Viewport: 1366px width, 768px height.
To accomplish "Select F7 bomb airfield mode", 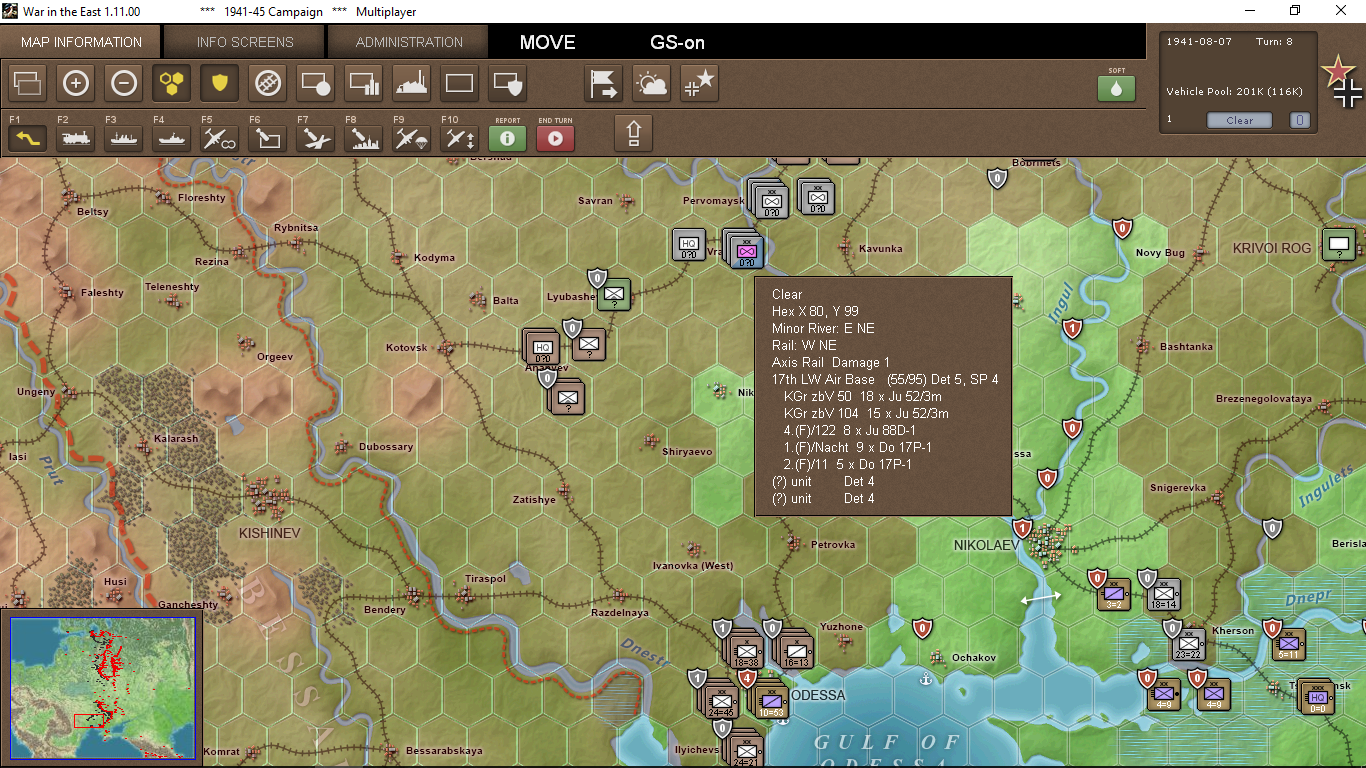I will tap(316, 138).
